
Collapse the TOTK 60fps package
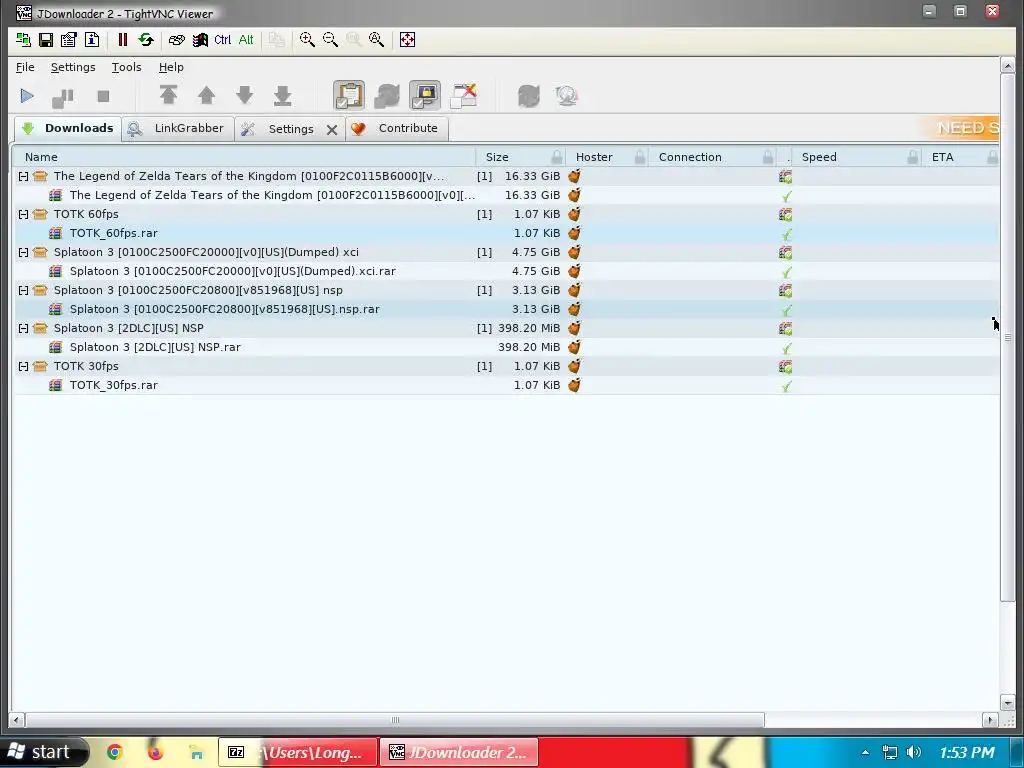tap(24, 214)
